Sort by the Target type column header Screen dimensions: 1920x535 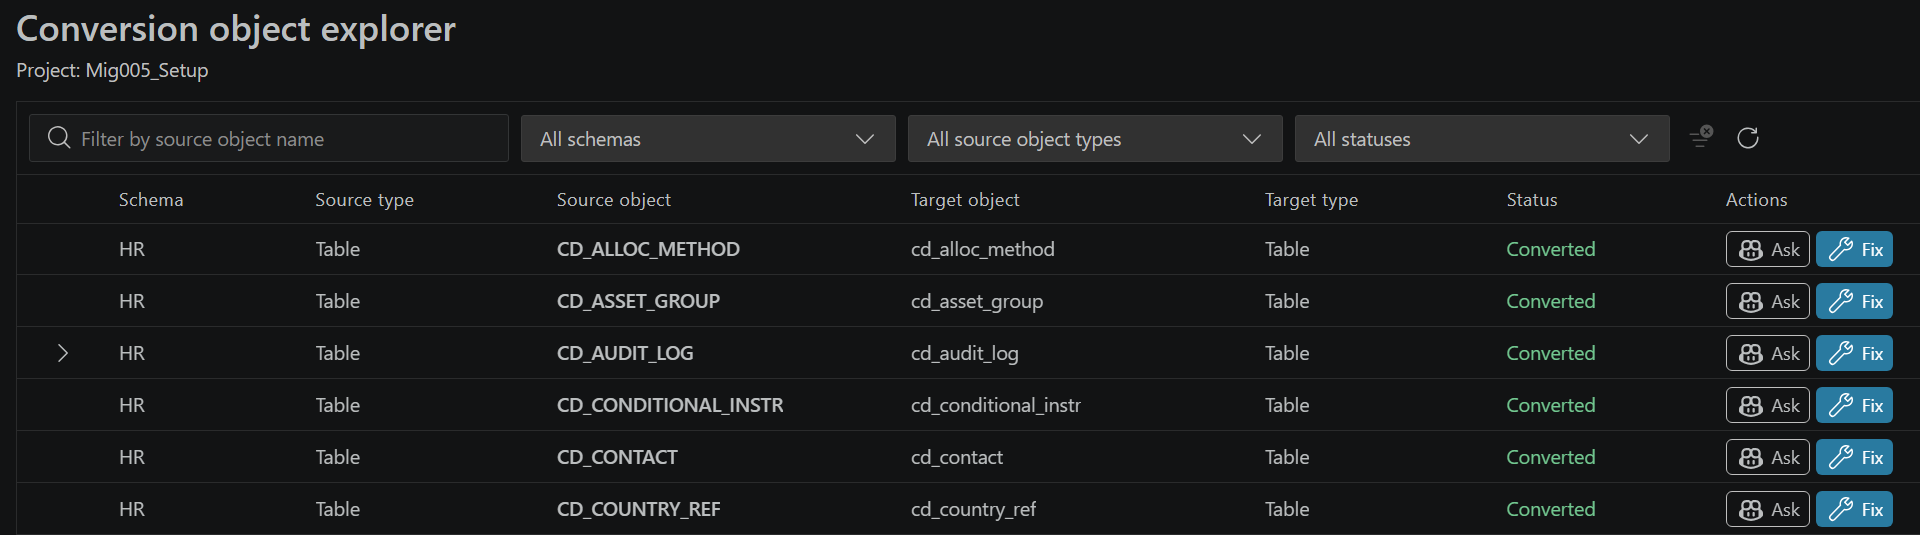[1311, 199]
